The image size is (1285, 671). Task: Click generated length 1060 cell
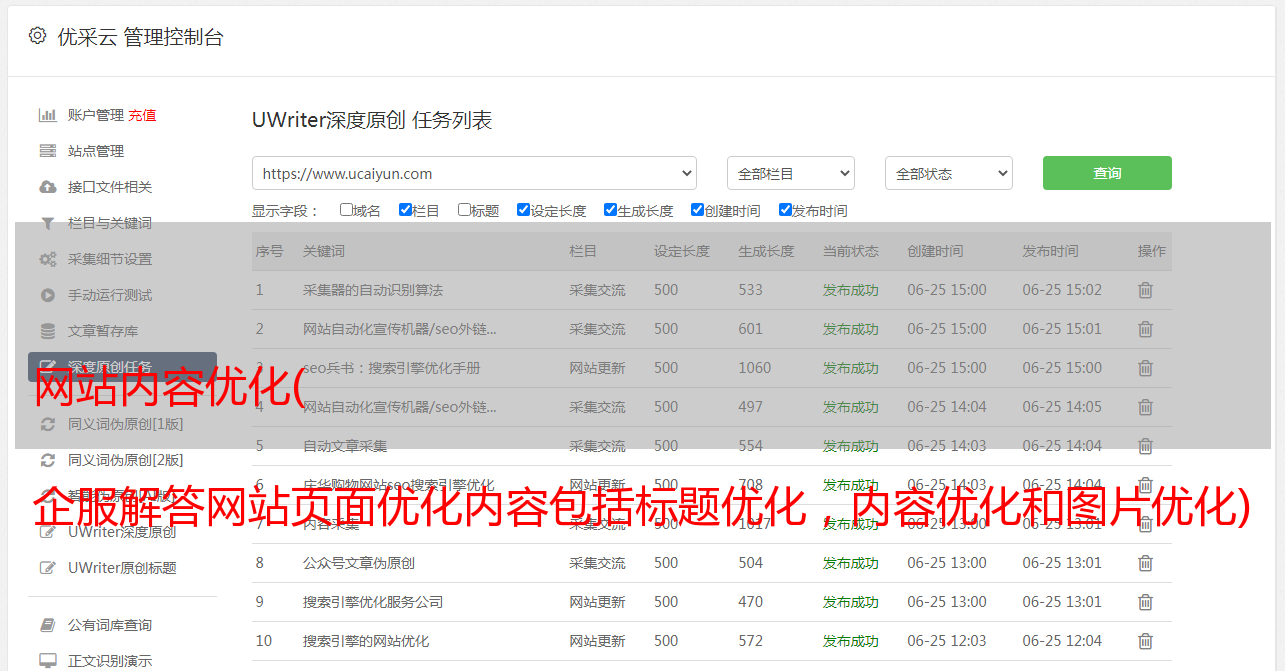(755, 368)
